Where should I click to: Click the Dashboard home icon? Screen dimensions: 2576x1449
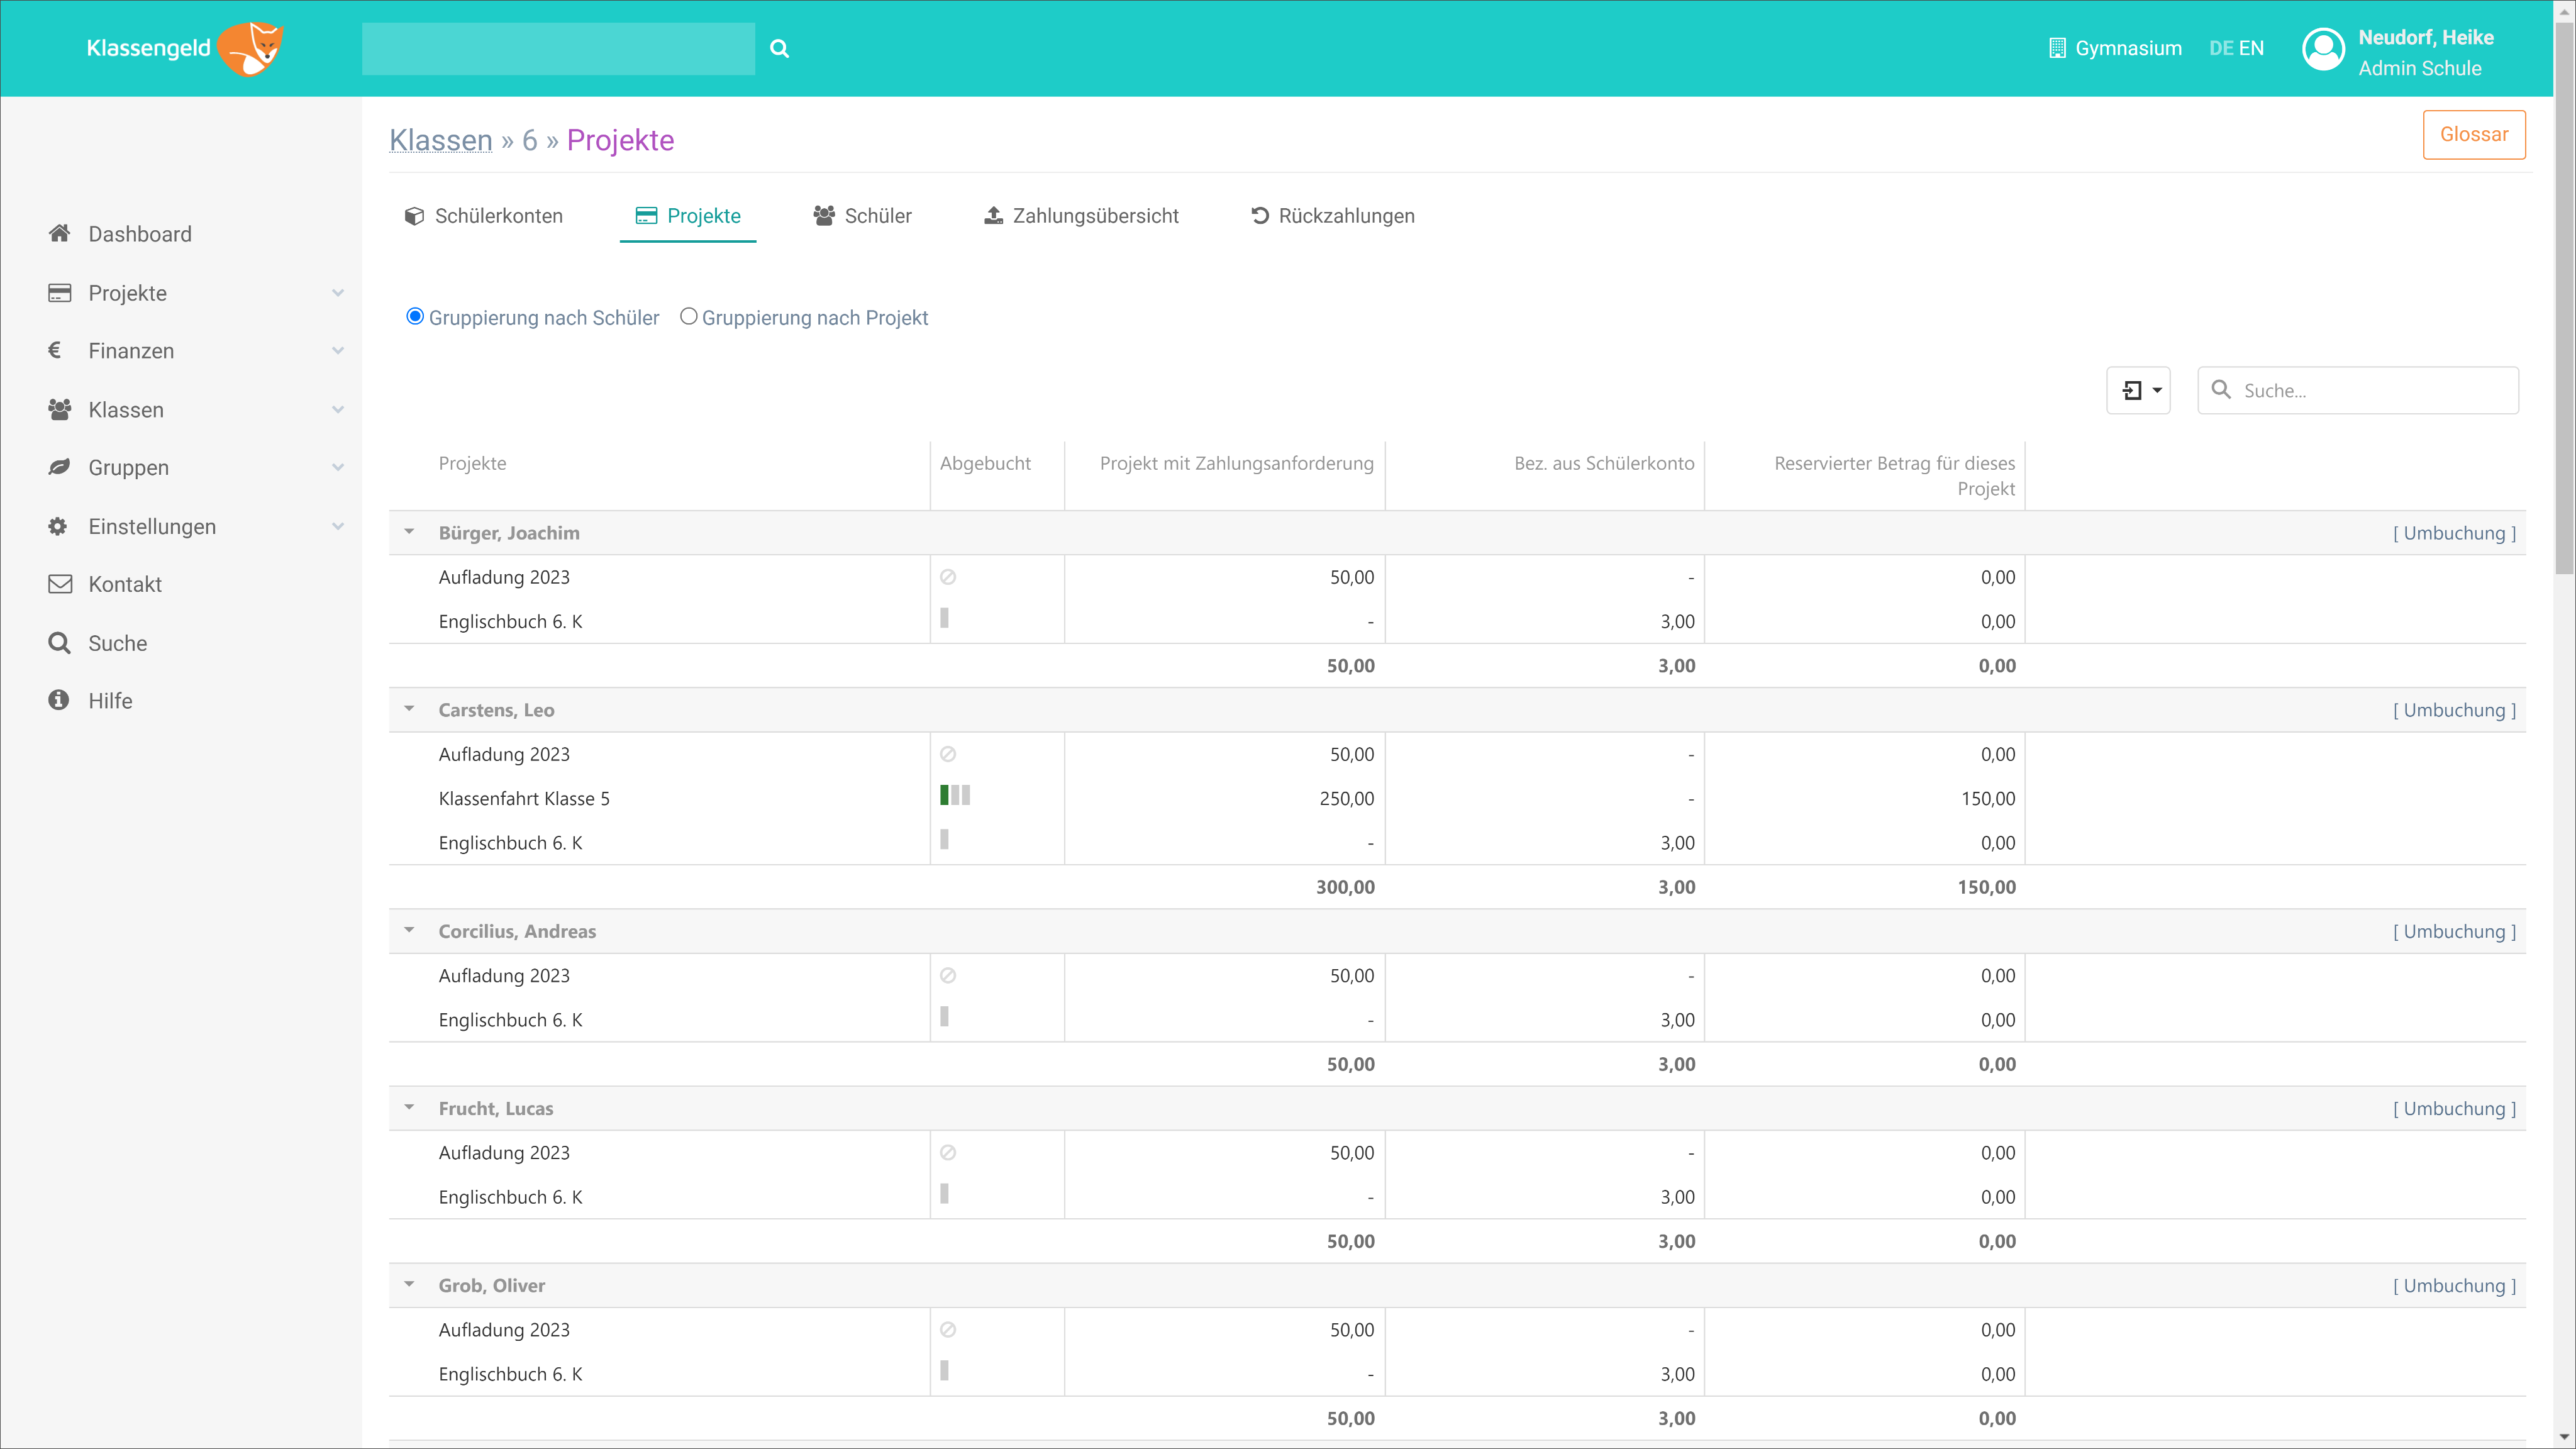[59, 233]
